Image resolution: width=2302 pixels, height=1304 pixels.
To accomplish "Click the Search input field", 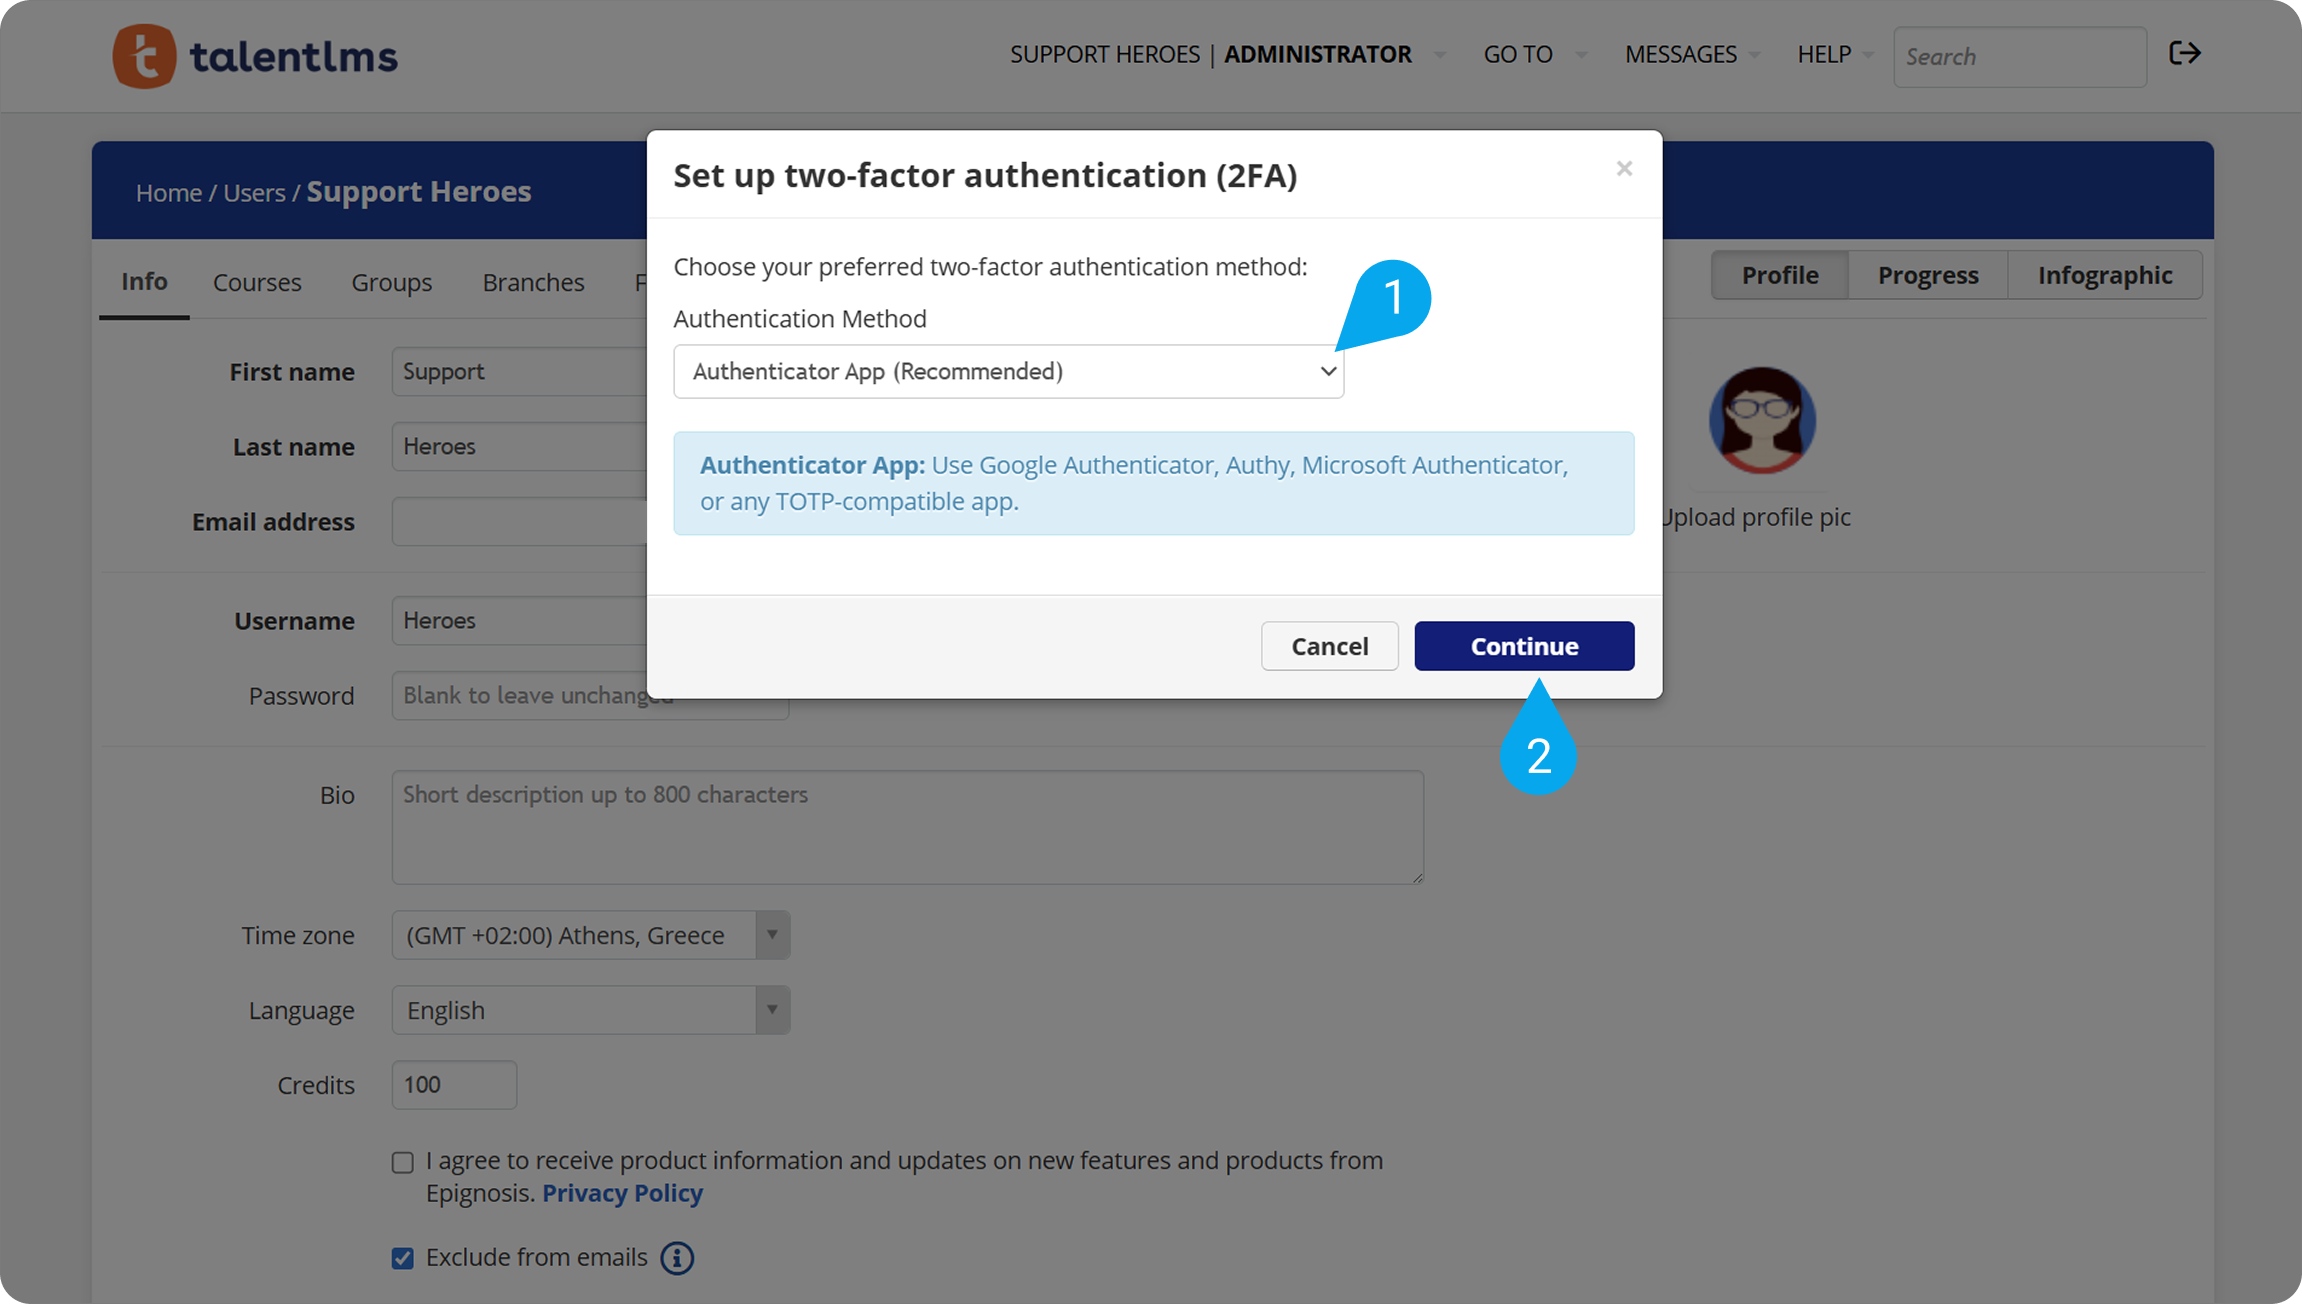I will coord(2019,57).
